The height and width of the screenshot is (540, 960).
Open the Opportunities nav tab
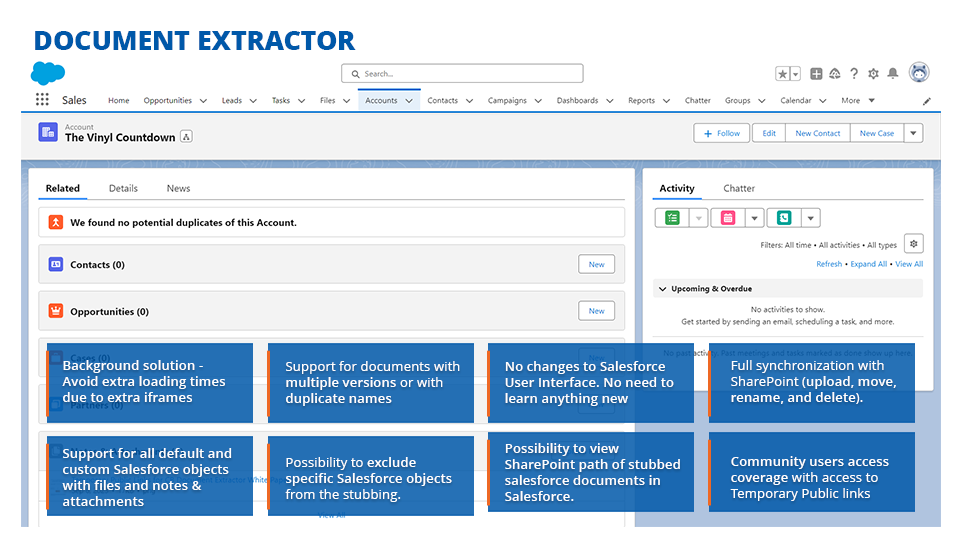[x=168, y=100]
